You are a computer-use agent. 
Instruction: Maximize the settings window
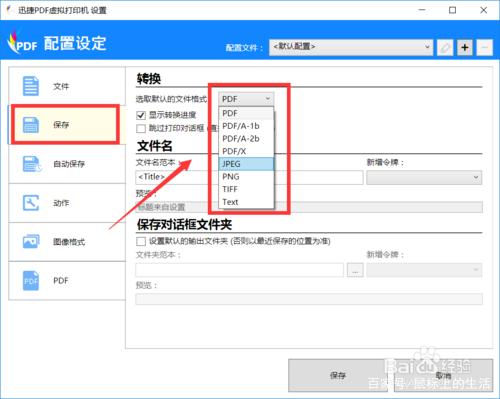[453, 10]
